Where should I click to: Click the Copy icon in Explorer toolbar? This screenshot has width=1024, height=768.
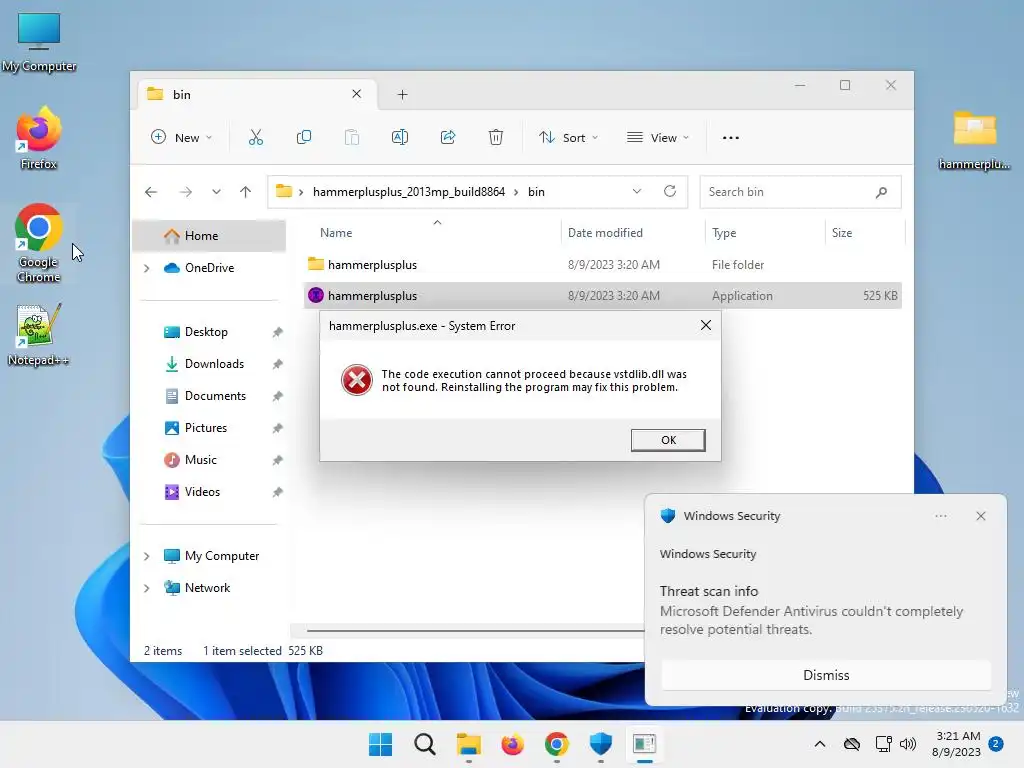coord(304,137)
